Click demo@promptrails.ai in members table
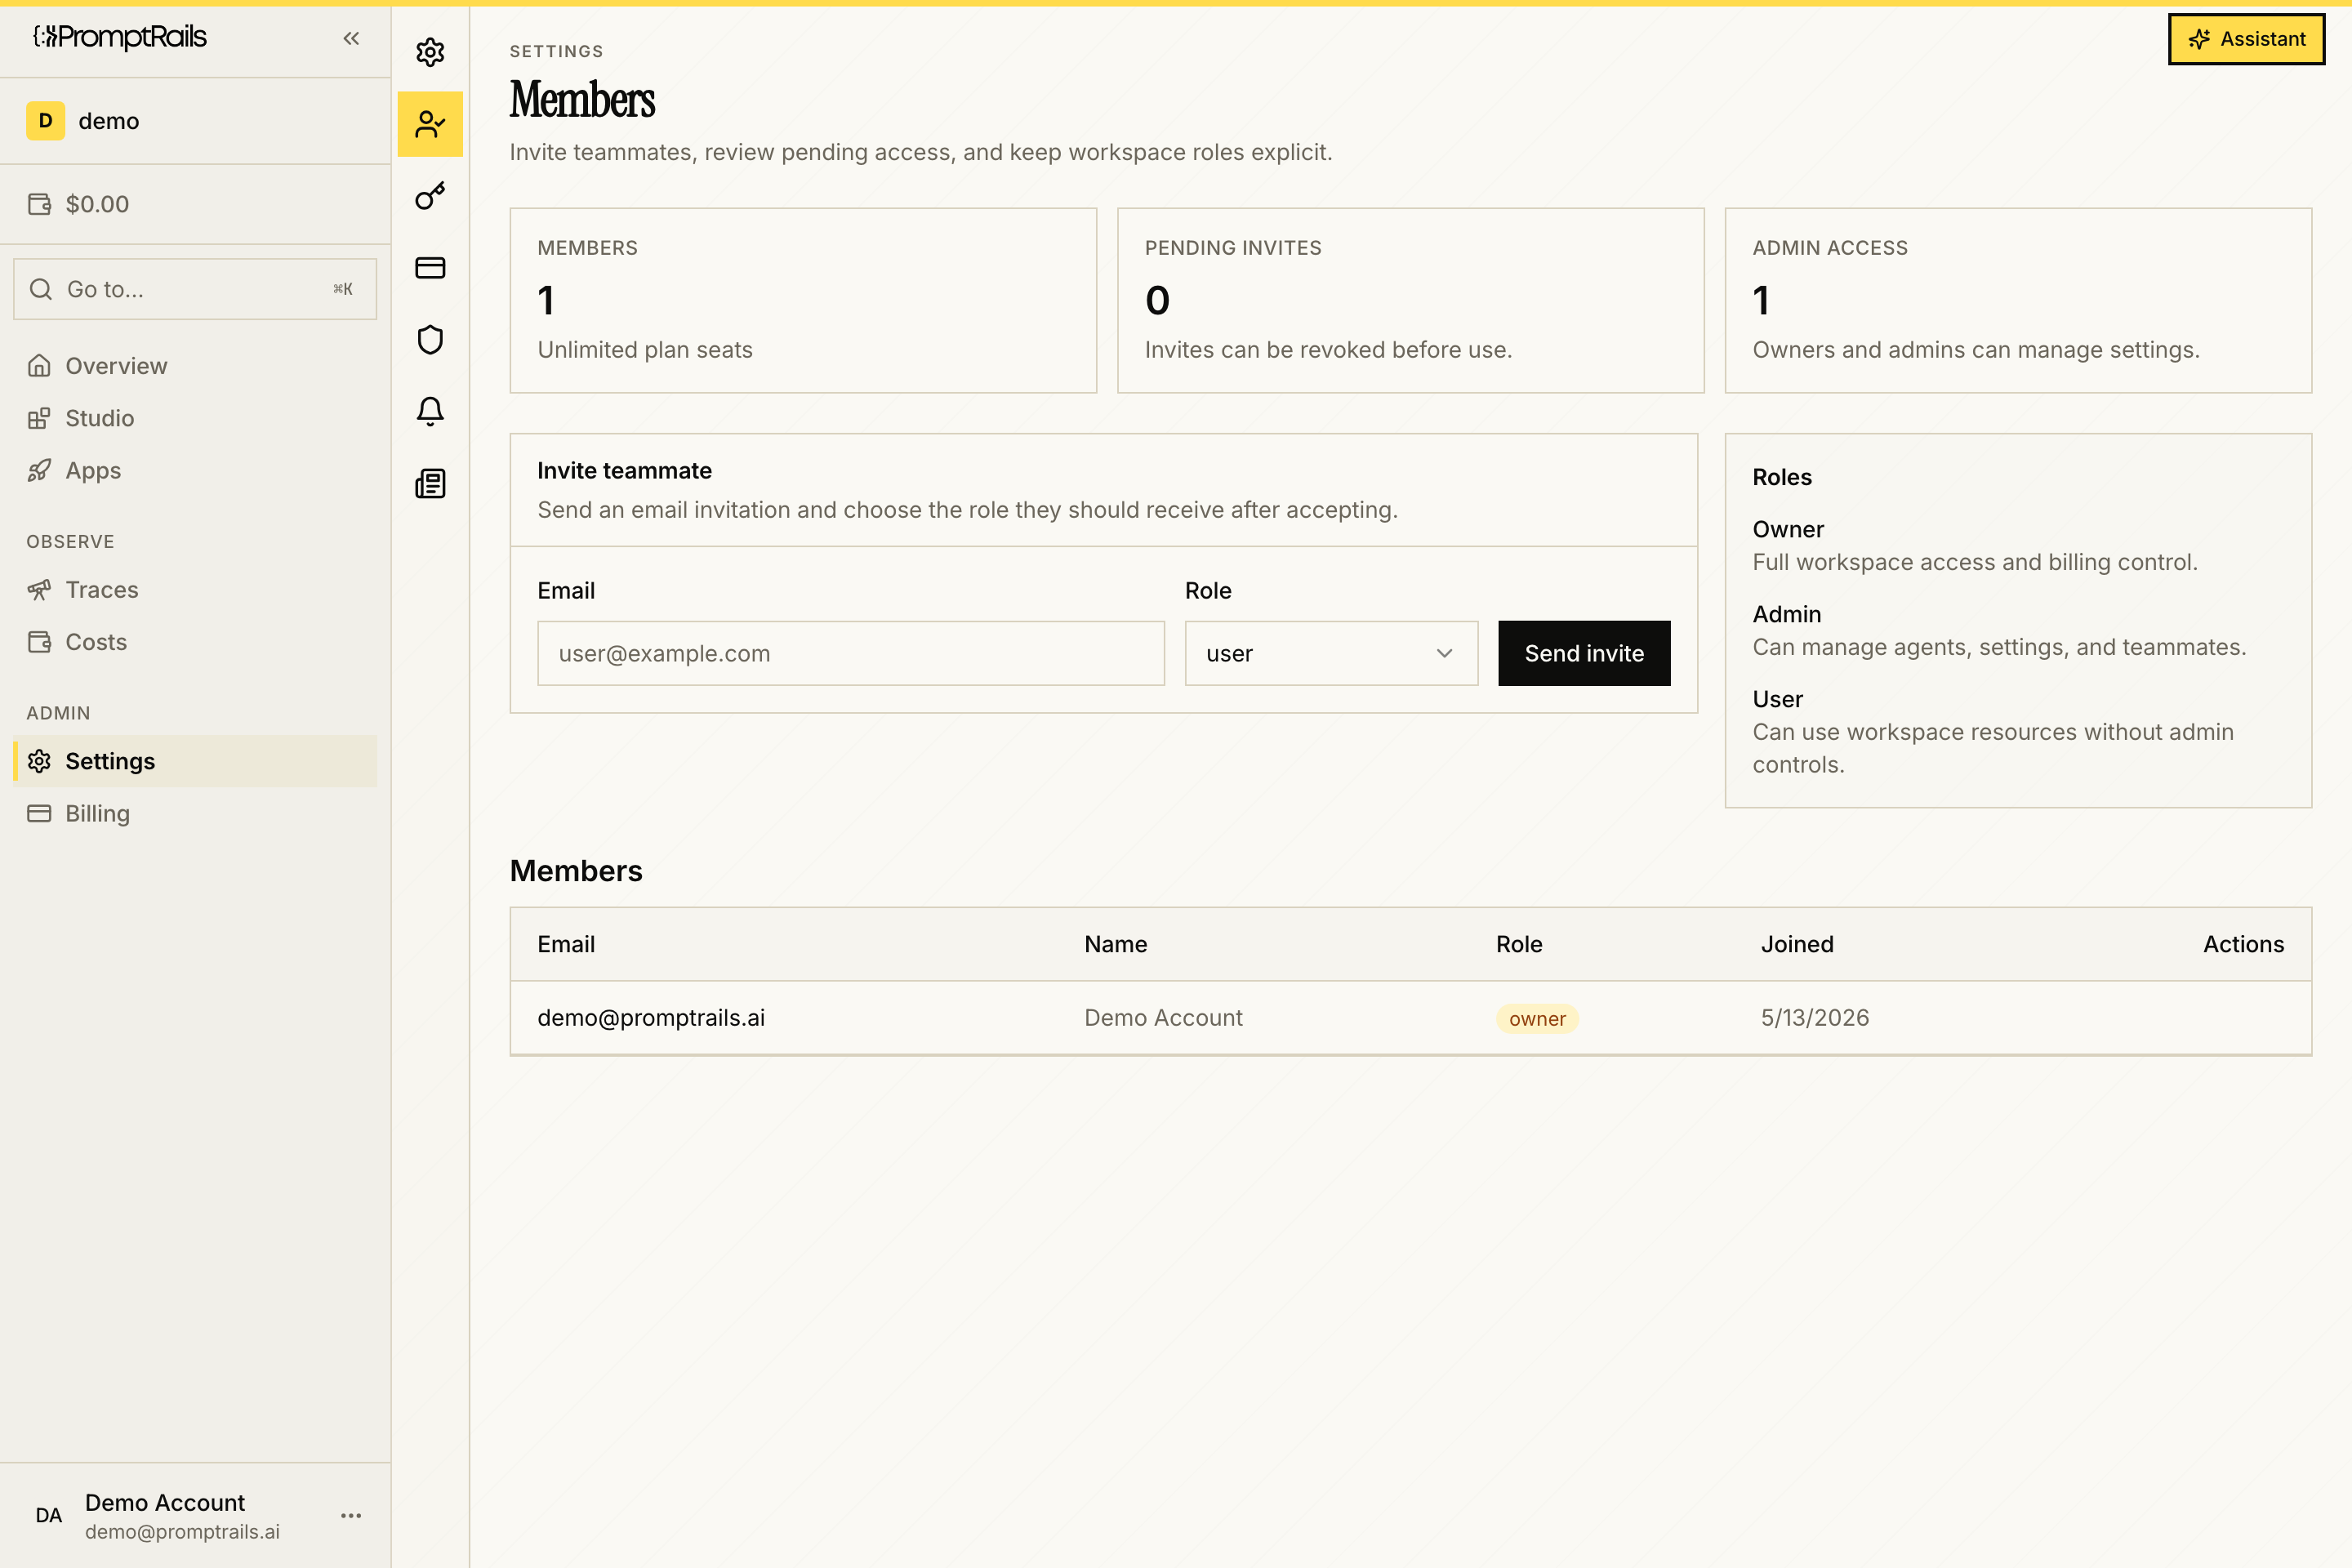2352x1568 pixels. pyautogui.click(x=651, y=1017)
